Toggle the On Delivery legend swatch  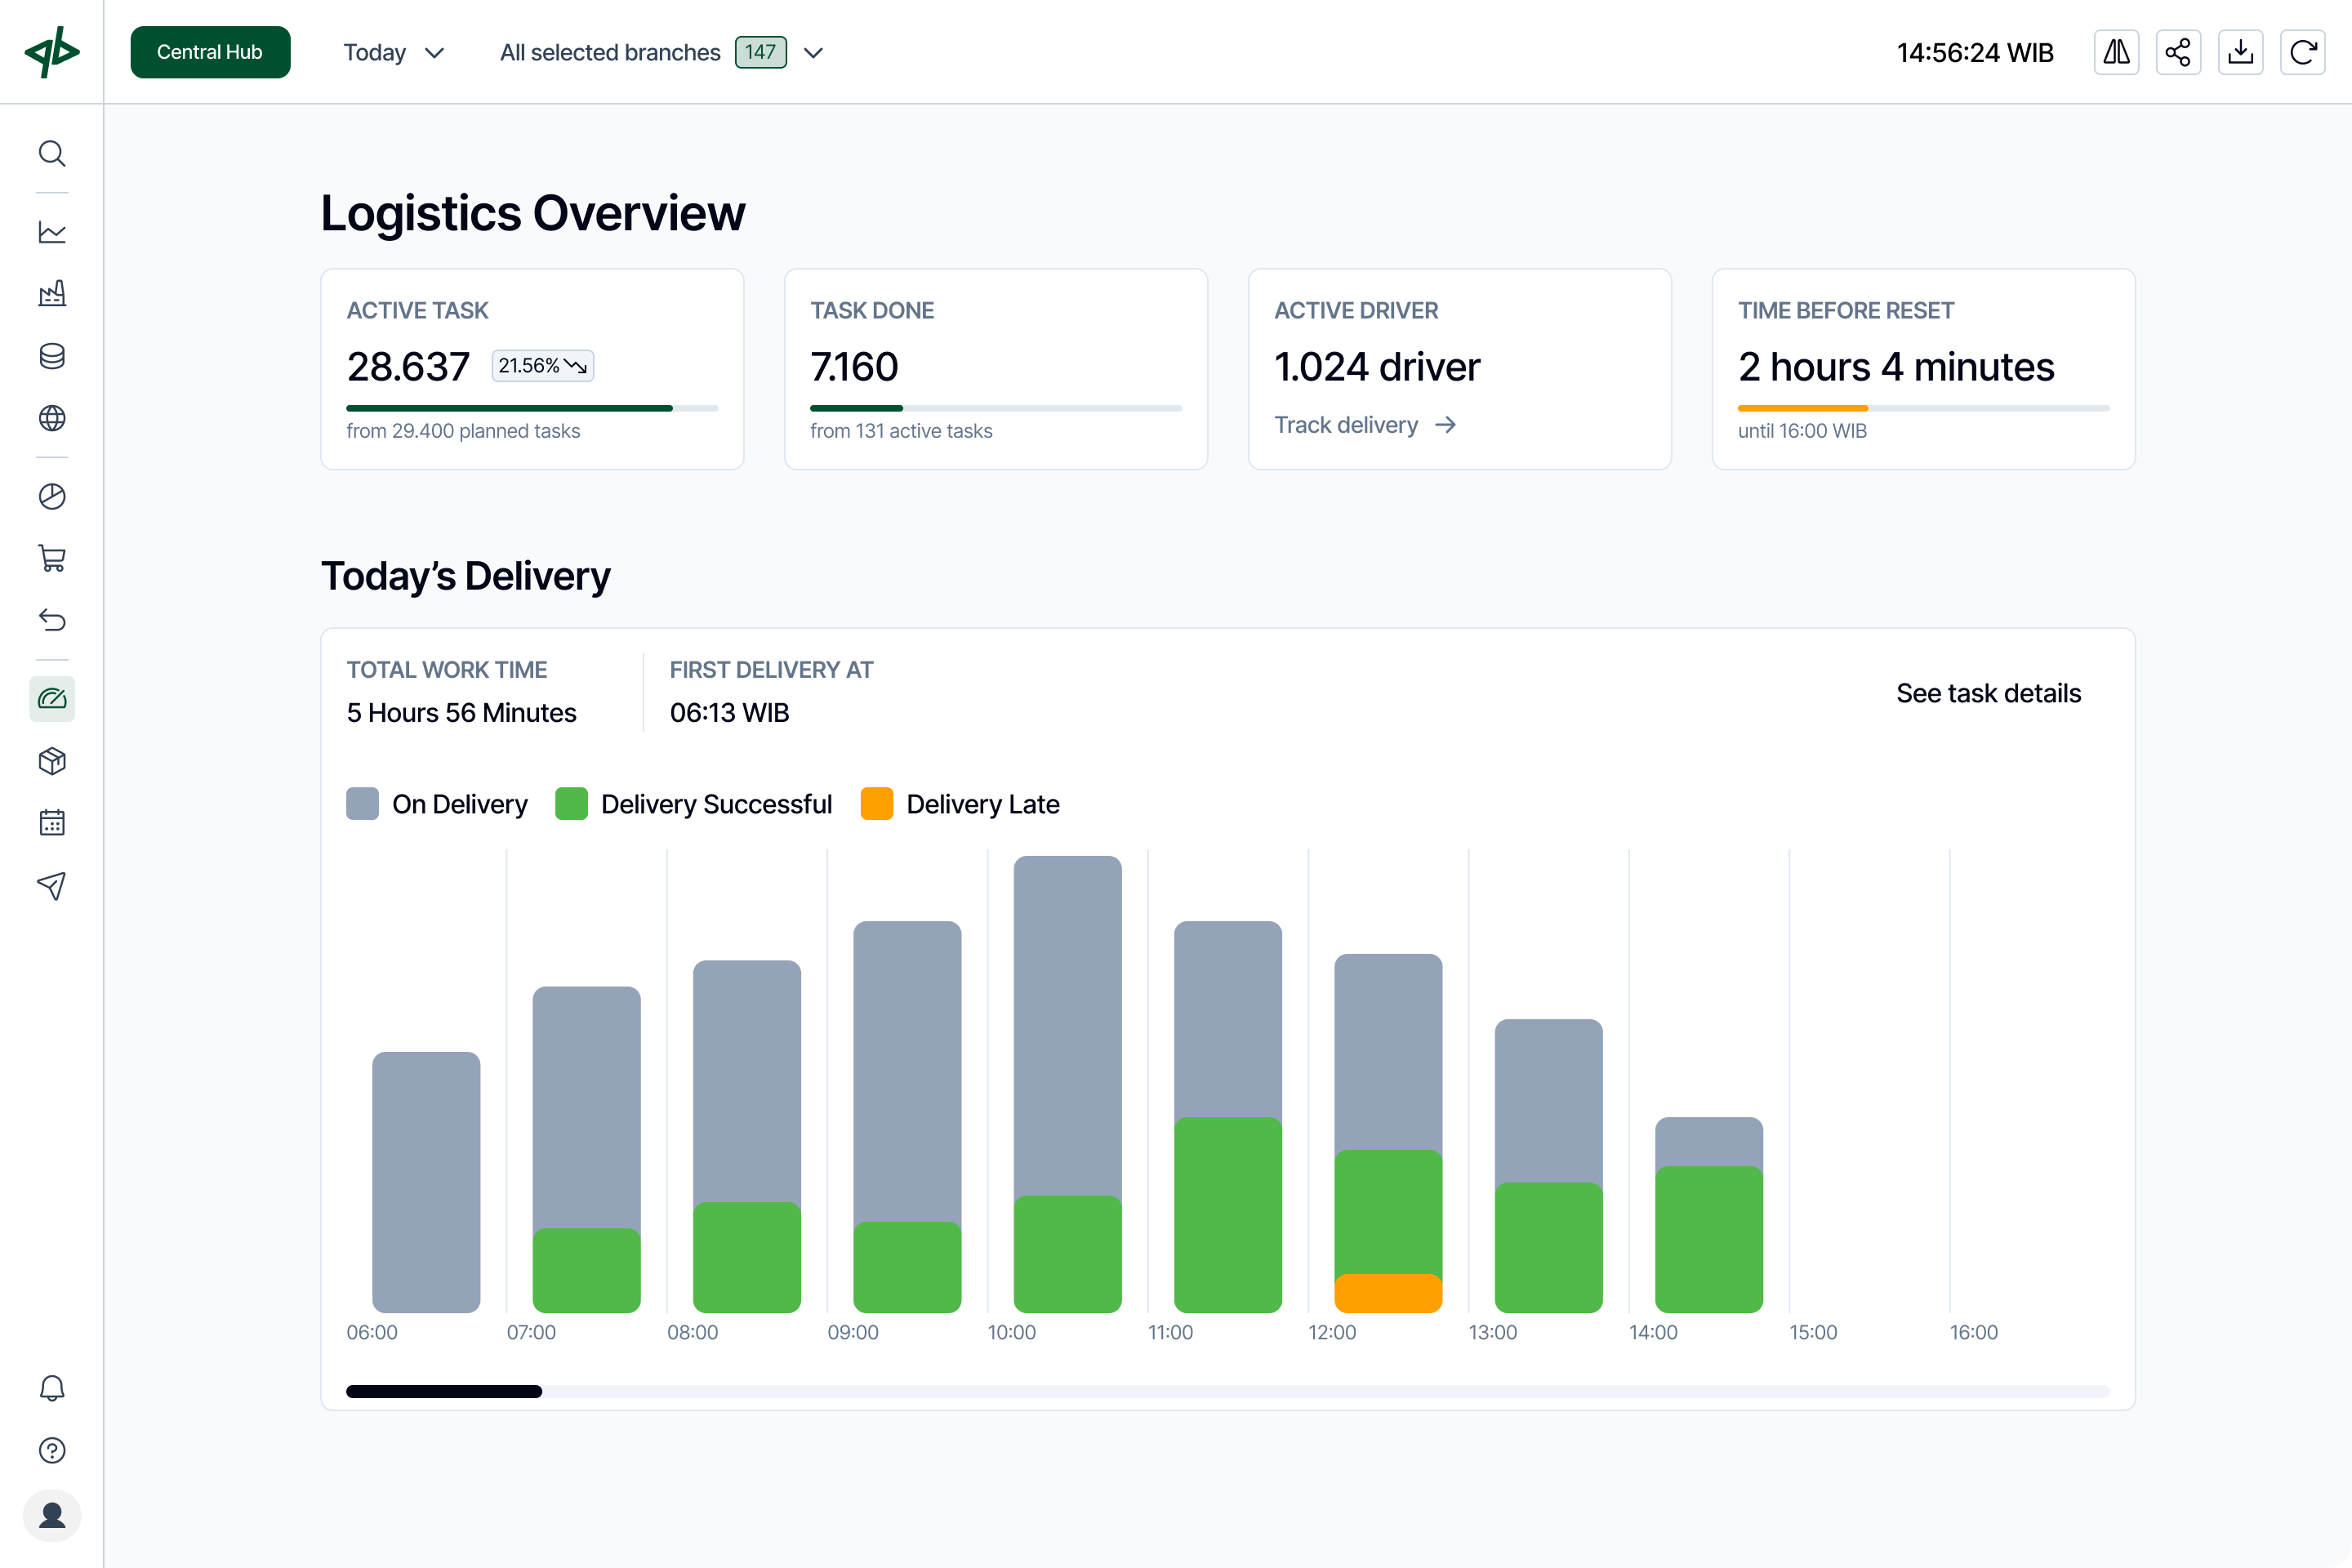point(362,804)
